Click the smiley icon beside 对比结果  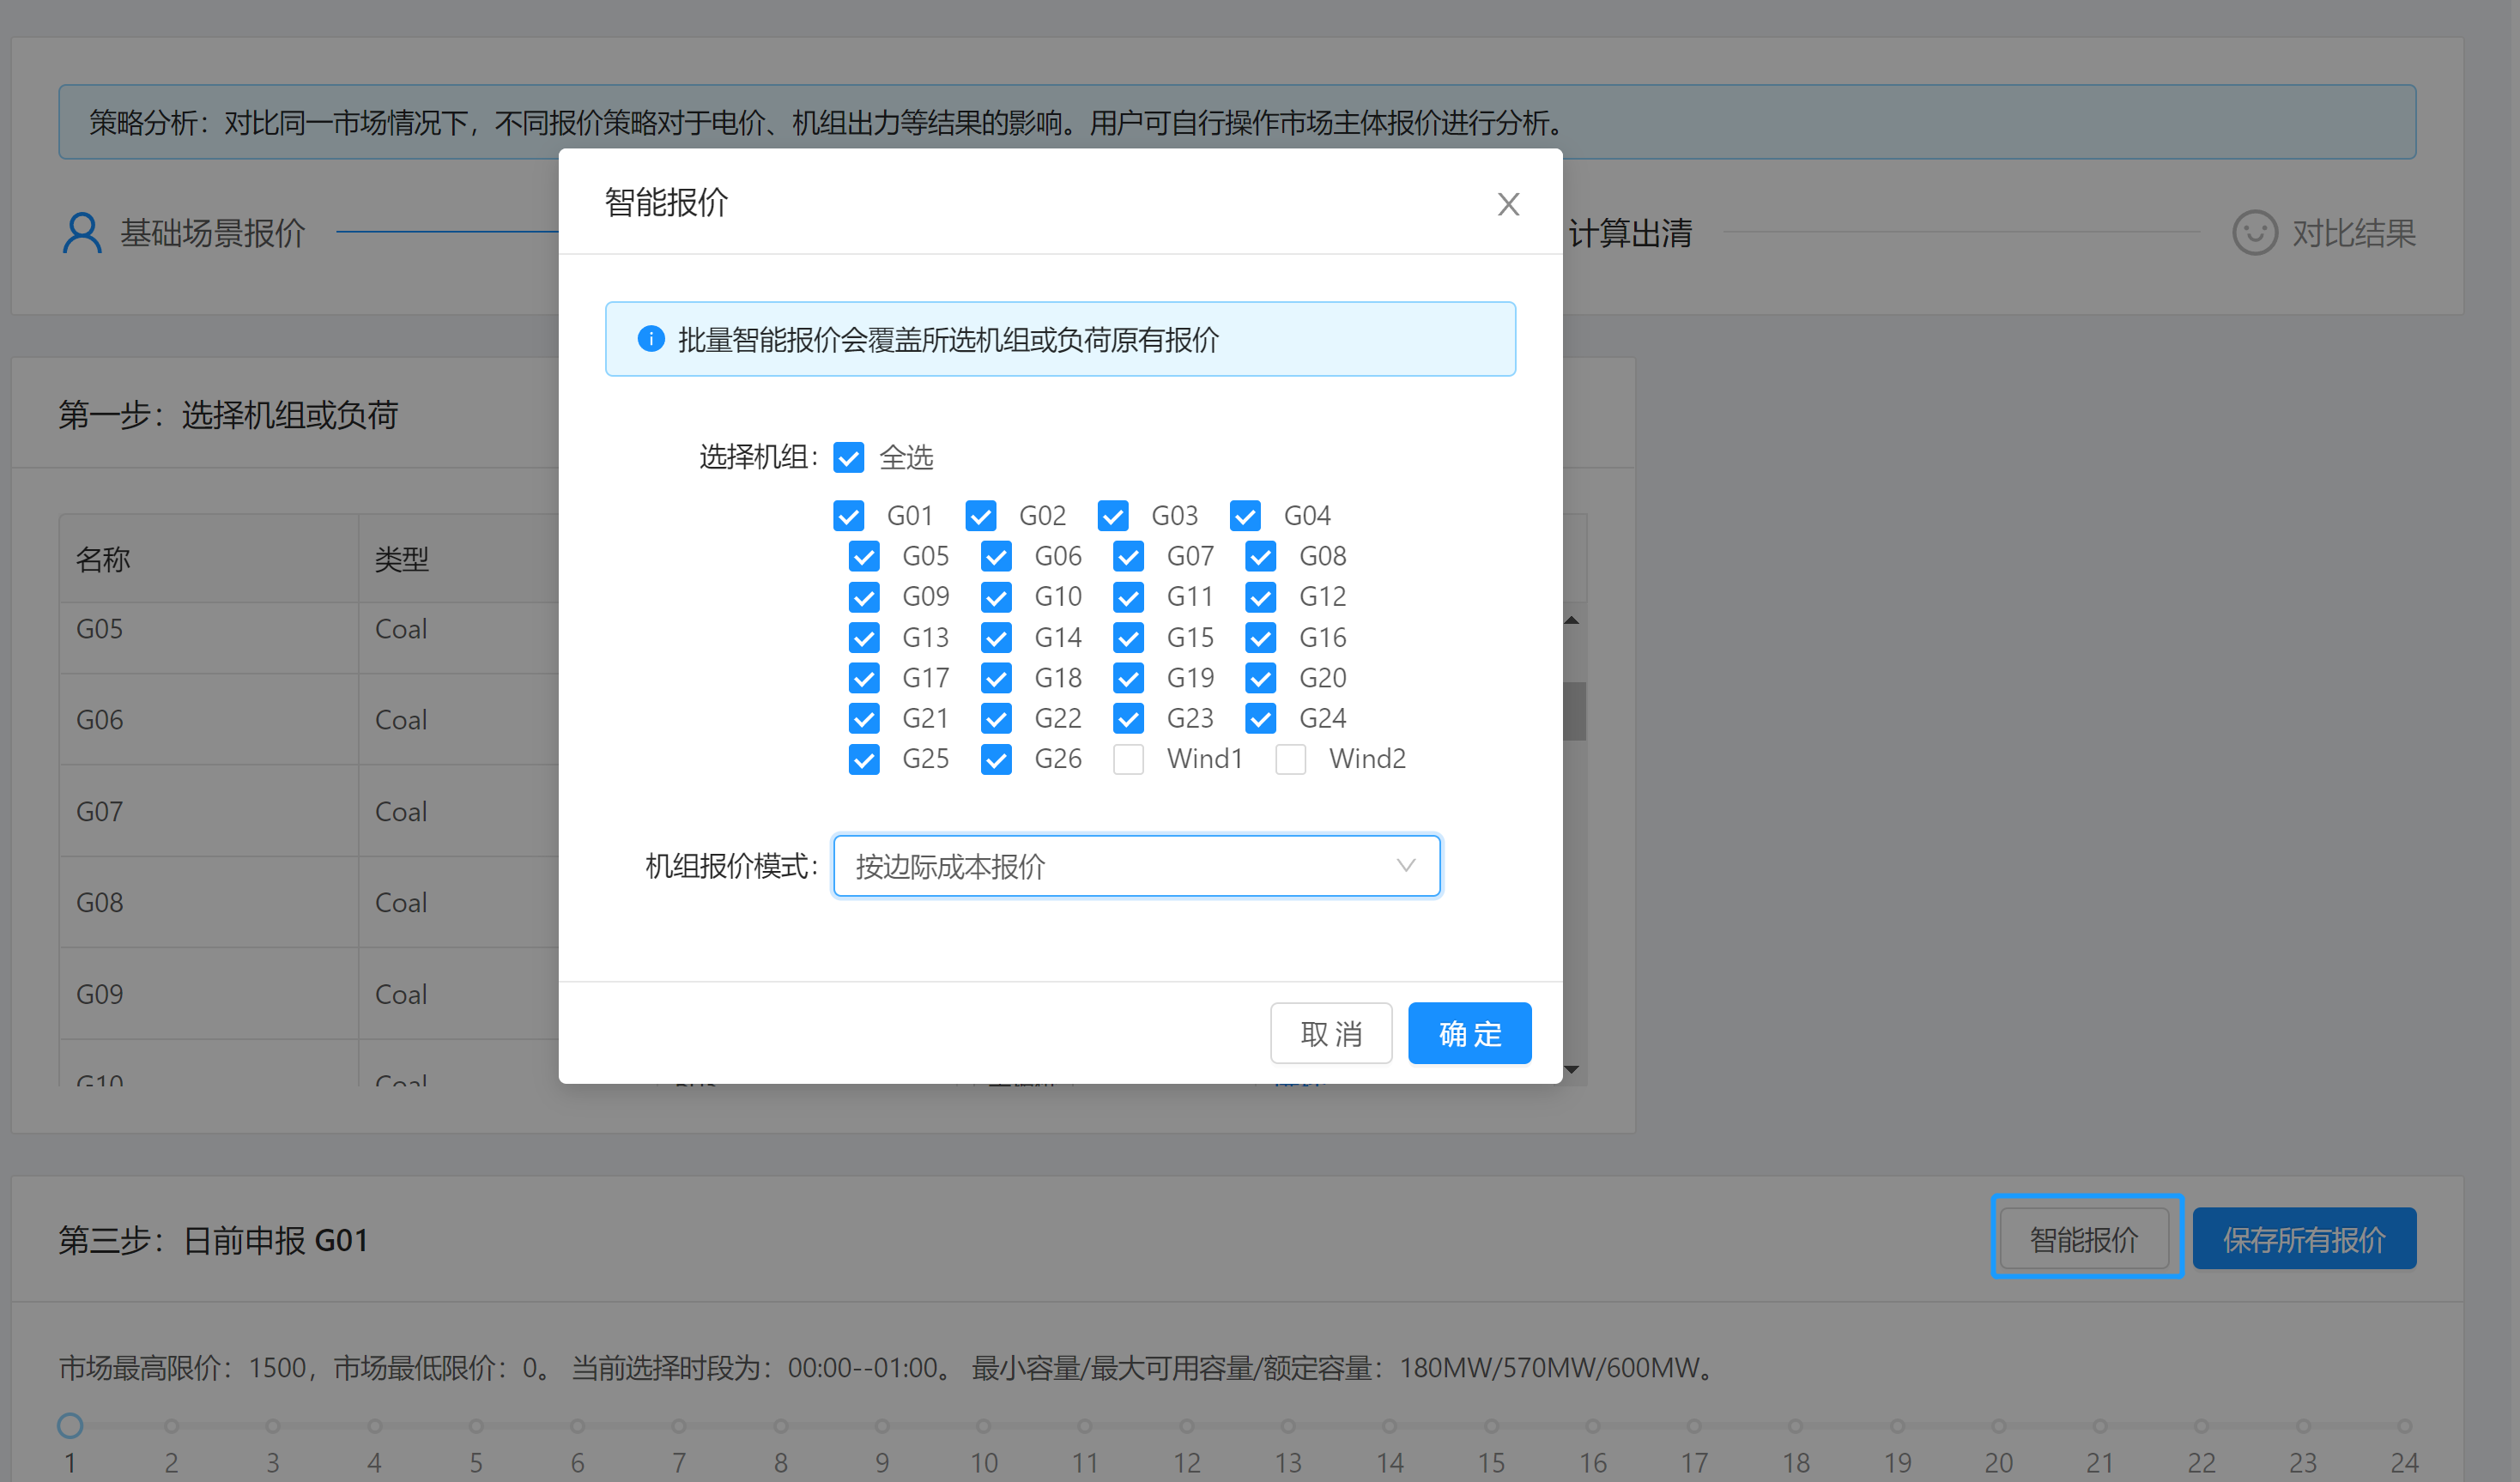pyautogui.click(x=2254, y=233)
